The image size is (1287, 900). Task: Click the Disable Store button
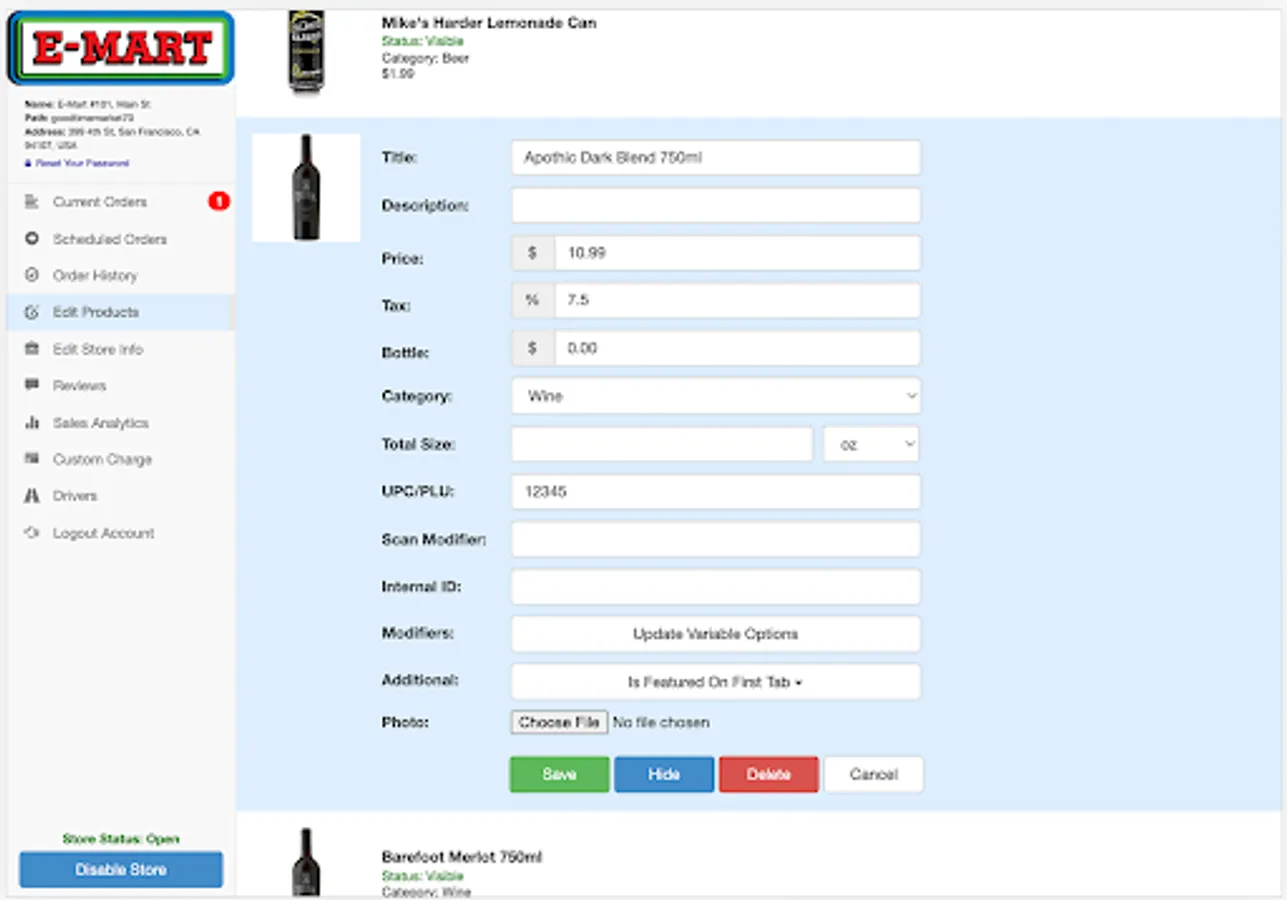click(x=121, y=870)
